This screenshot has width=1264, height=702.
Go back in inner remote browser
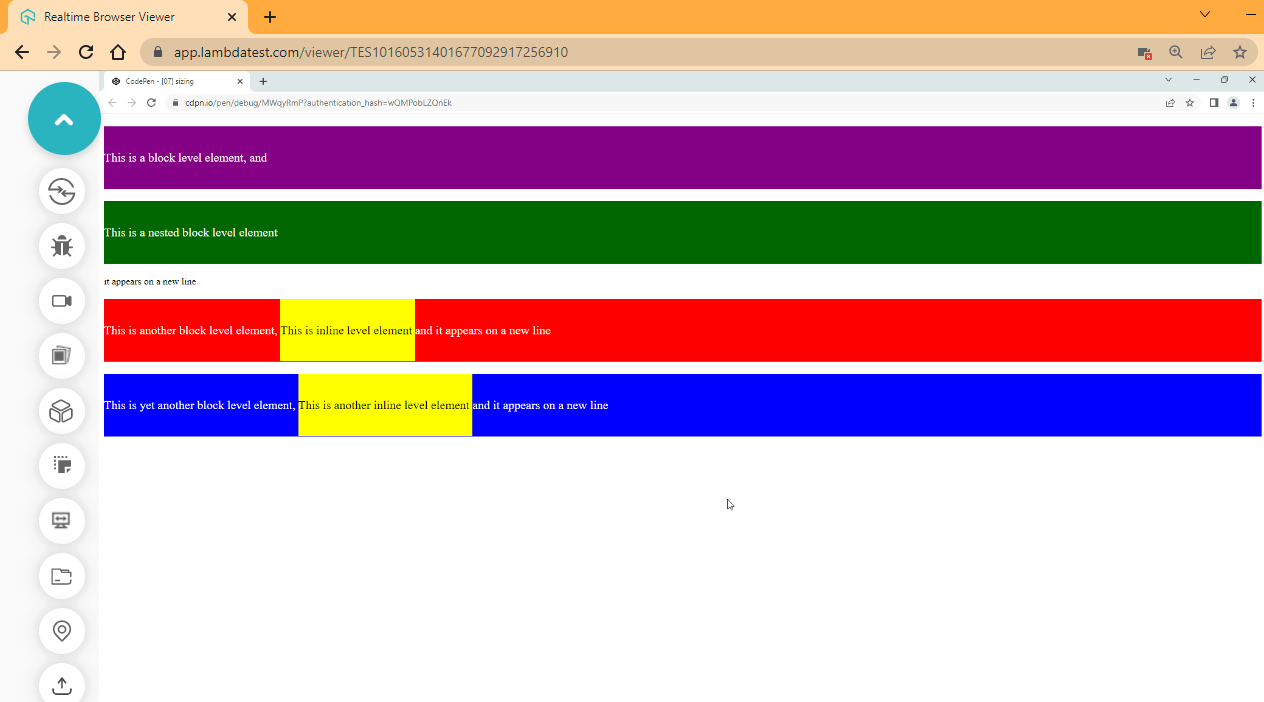tap(112, 103)
